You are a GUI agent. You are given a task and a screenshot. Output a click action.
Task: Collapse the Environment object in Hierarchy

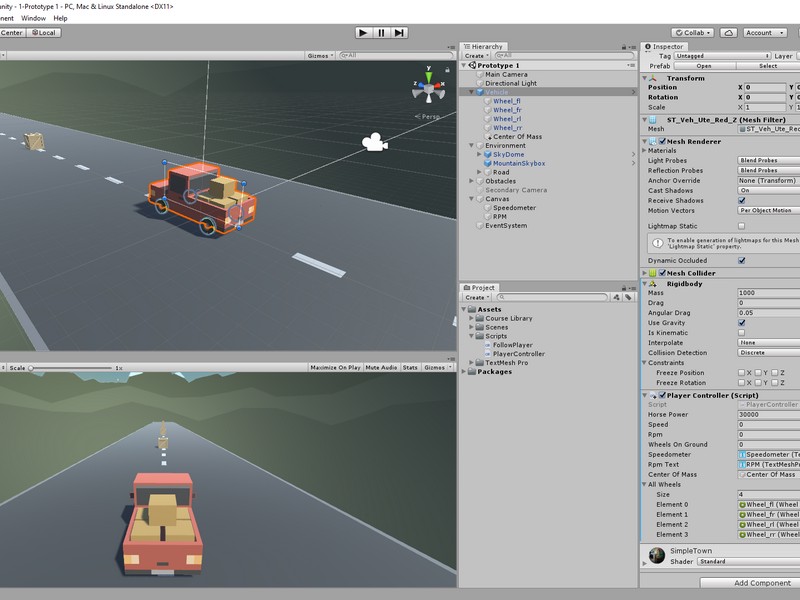point(473,146)
